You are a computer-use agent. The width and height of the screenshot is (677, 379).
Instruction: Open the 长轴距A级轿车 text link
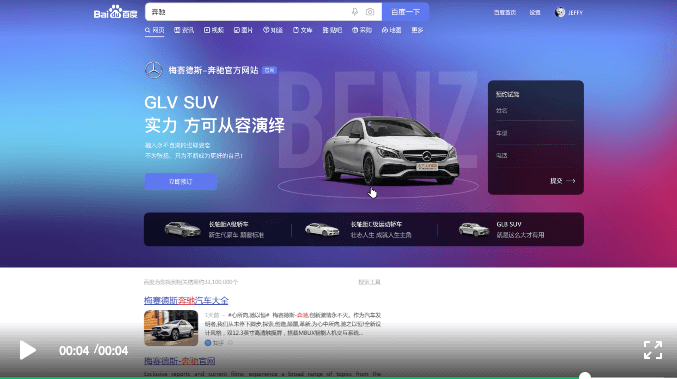[228, 224]
